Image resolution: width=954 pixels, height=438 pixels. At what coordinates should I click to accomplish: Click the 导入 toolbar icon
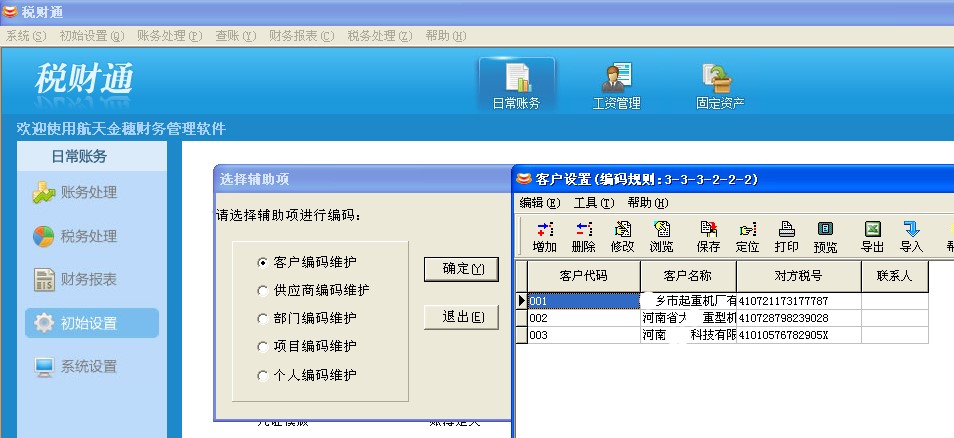pyautogui.click(x=911, y=237)
